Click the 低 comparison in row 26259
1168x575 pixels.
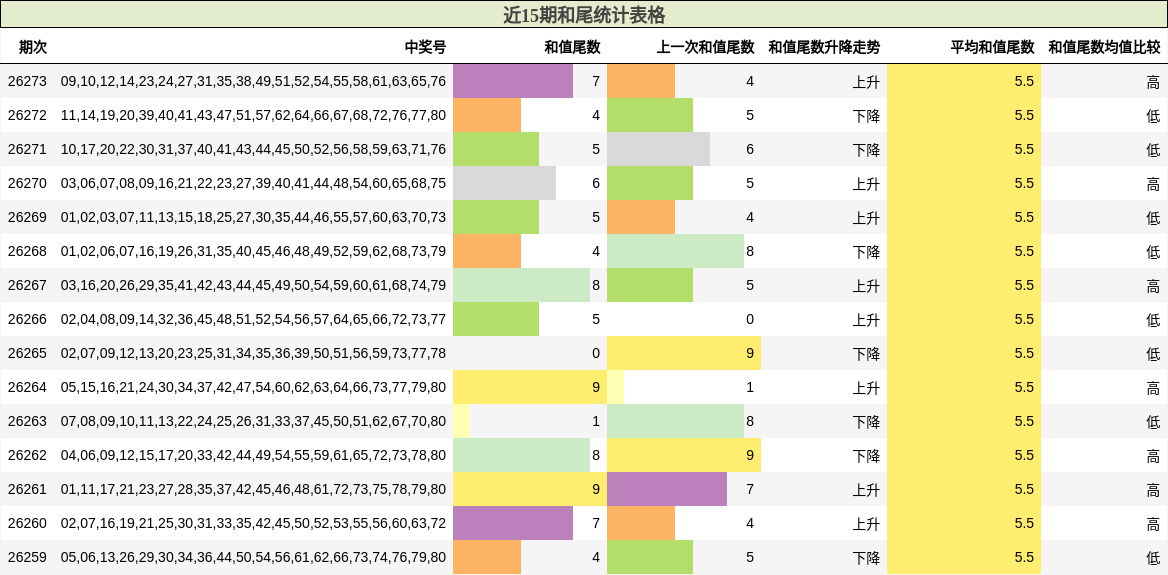1153,558
